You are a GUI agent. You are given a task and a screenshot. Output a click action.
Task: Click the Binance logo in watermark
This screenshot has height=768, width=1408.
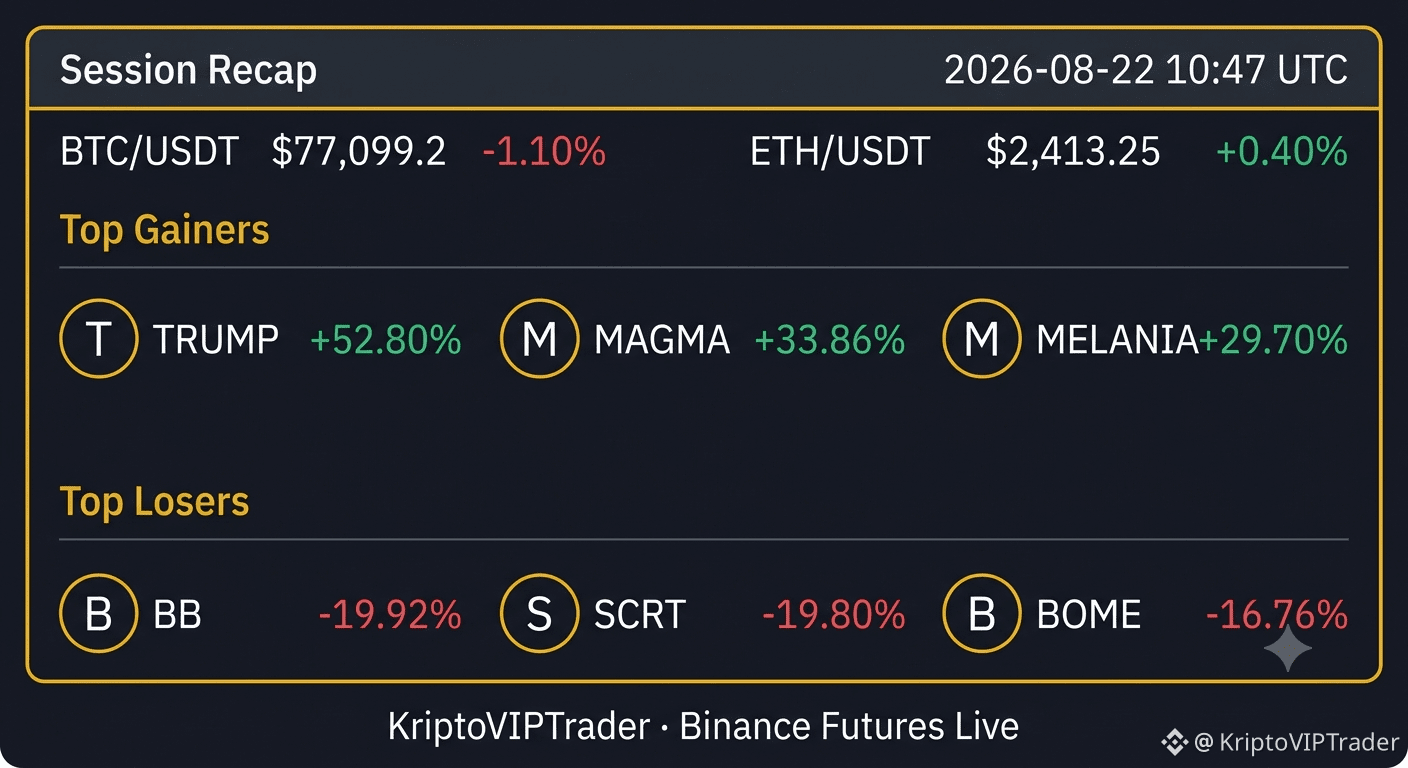pos(1174,742)
